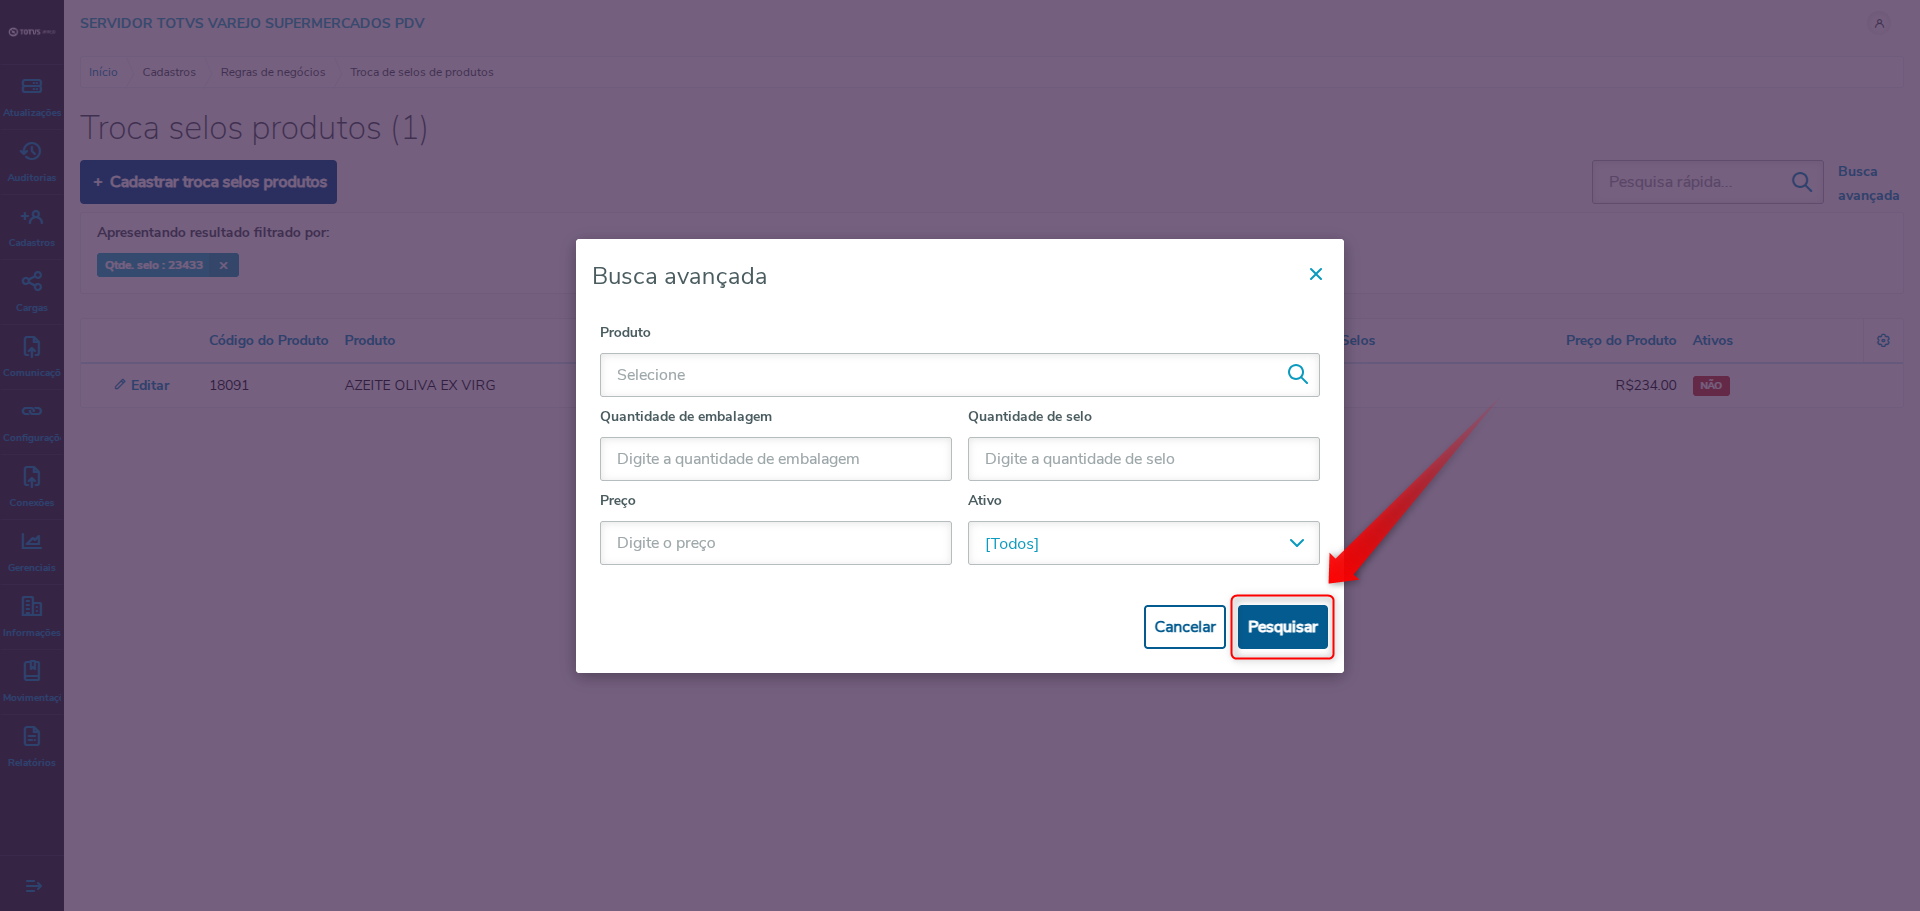The image size is (1920, 911).
Task: Open the Início breadcrumb link
Action: 103,72
